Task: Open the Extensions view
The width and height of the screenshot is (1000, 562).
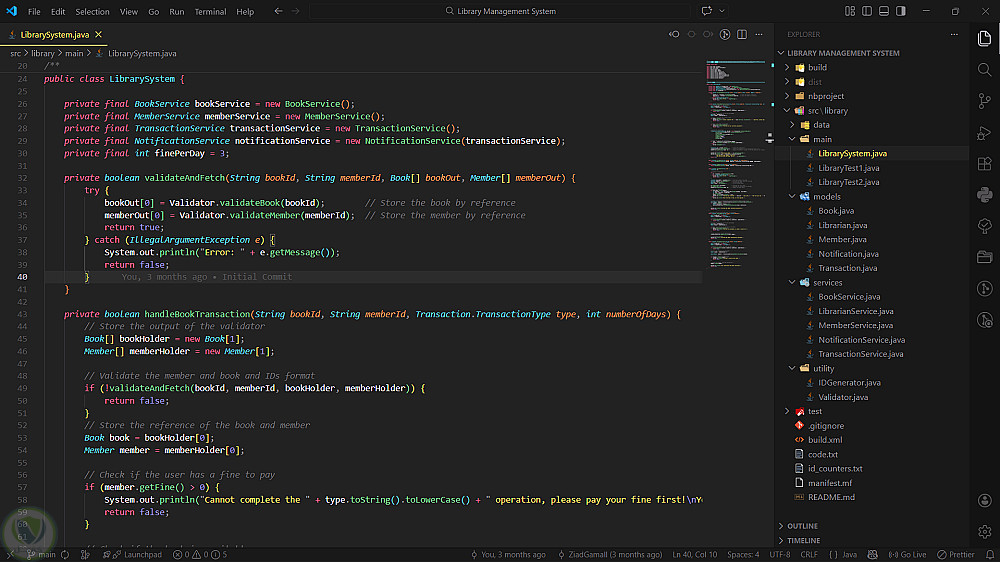Action: (x=985, y=164)
